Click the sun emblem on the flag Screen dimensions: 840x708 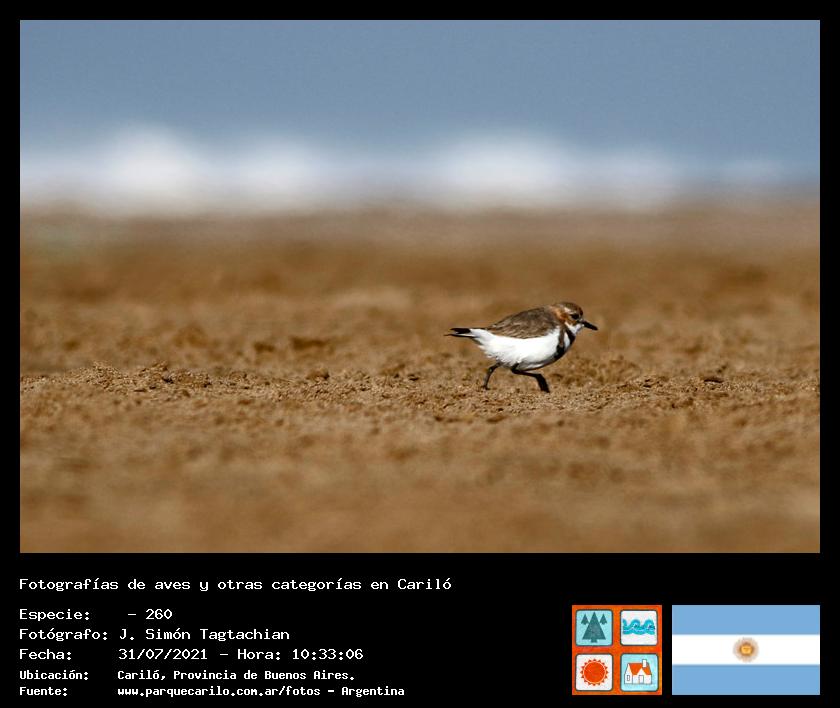745,650
